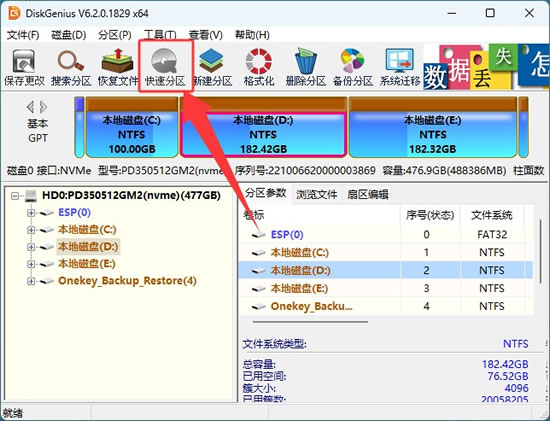Click the E: 182.32GB partition block

pos(433,127)
